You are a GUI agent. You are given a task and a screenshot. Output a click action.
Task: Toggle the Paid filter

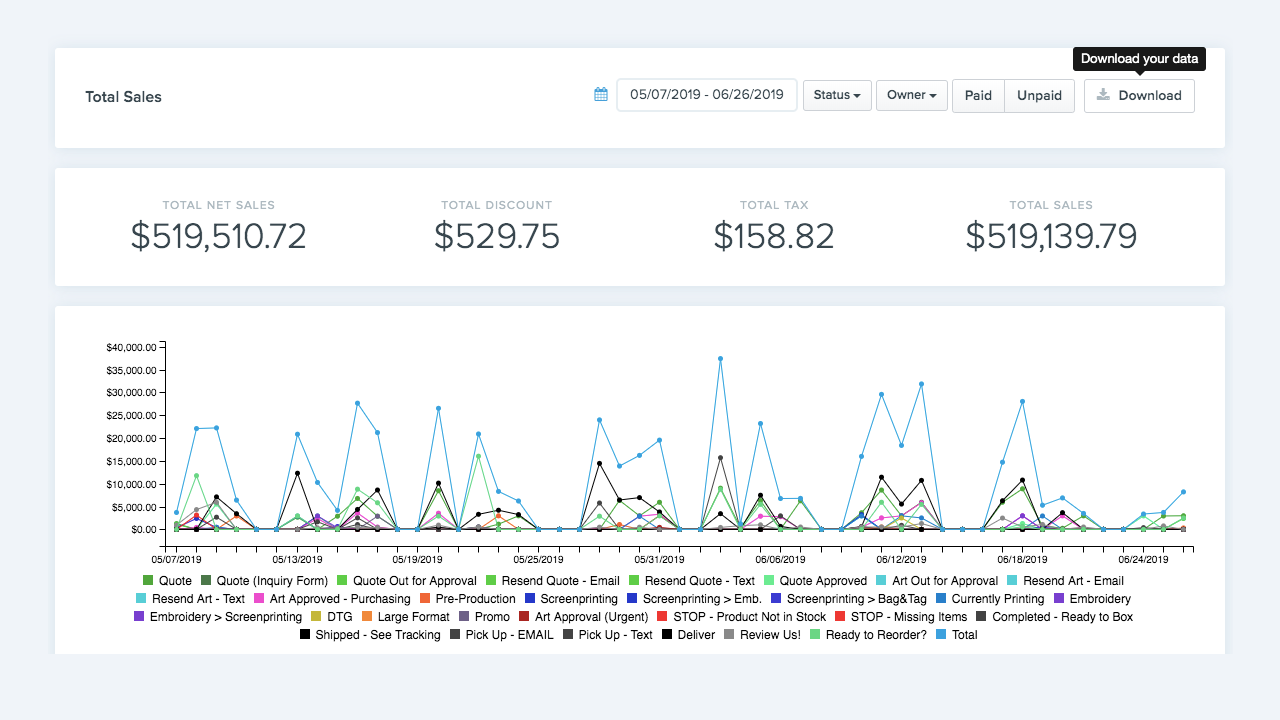click(x=978, y=96)
